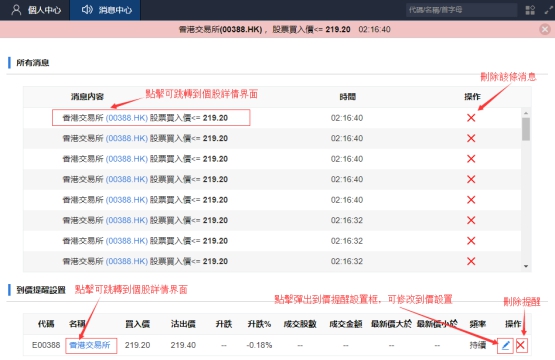The image size is (555, 360).
Task: Click the 名稱 column header
Action: [77, 324]
